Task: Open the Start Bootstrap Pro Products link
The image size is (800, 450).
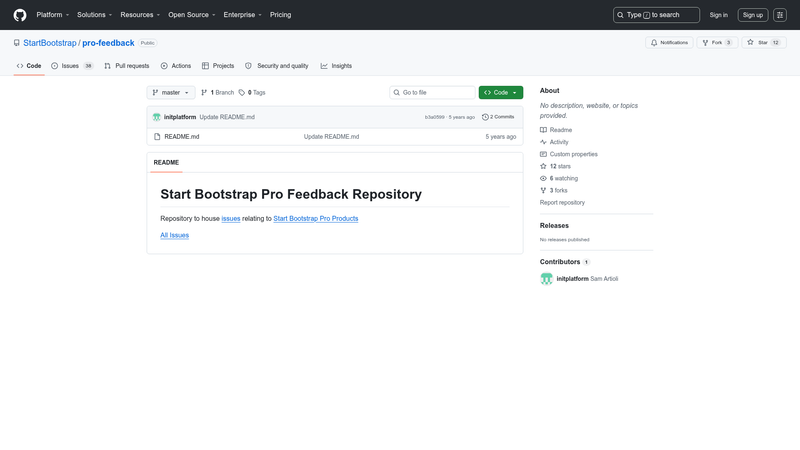Action: (x=316, y=218)
